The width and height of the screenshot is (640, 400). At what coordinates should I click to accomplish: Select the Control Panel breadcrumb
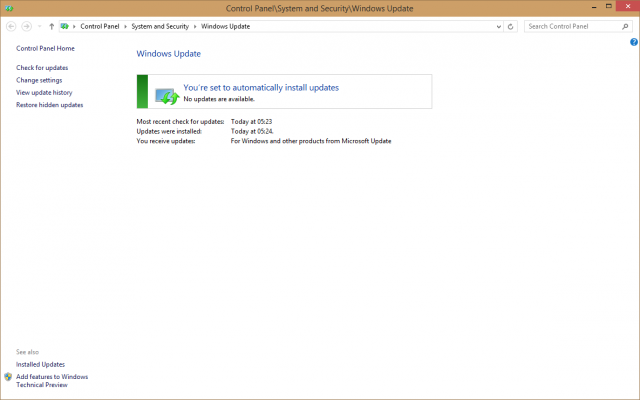coord(100,26)
